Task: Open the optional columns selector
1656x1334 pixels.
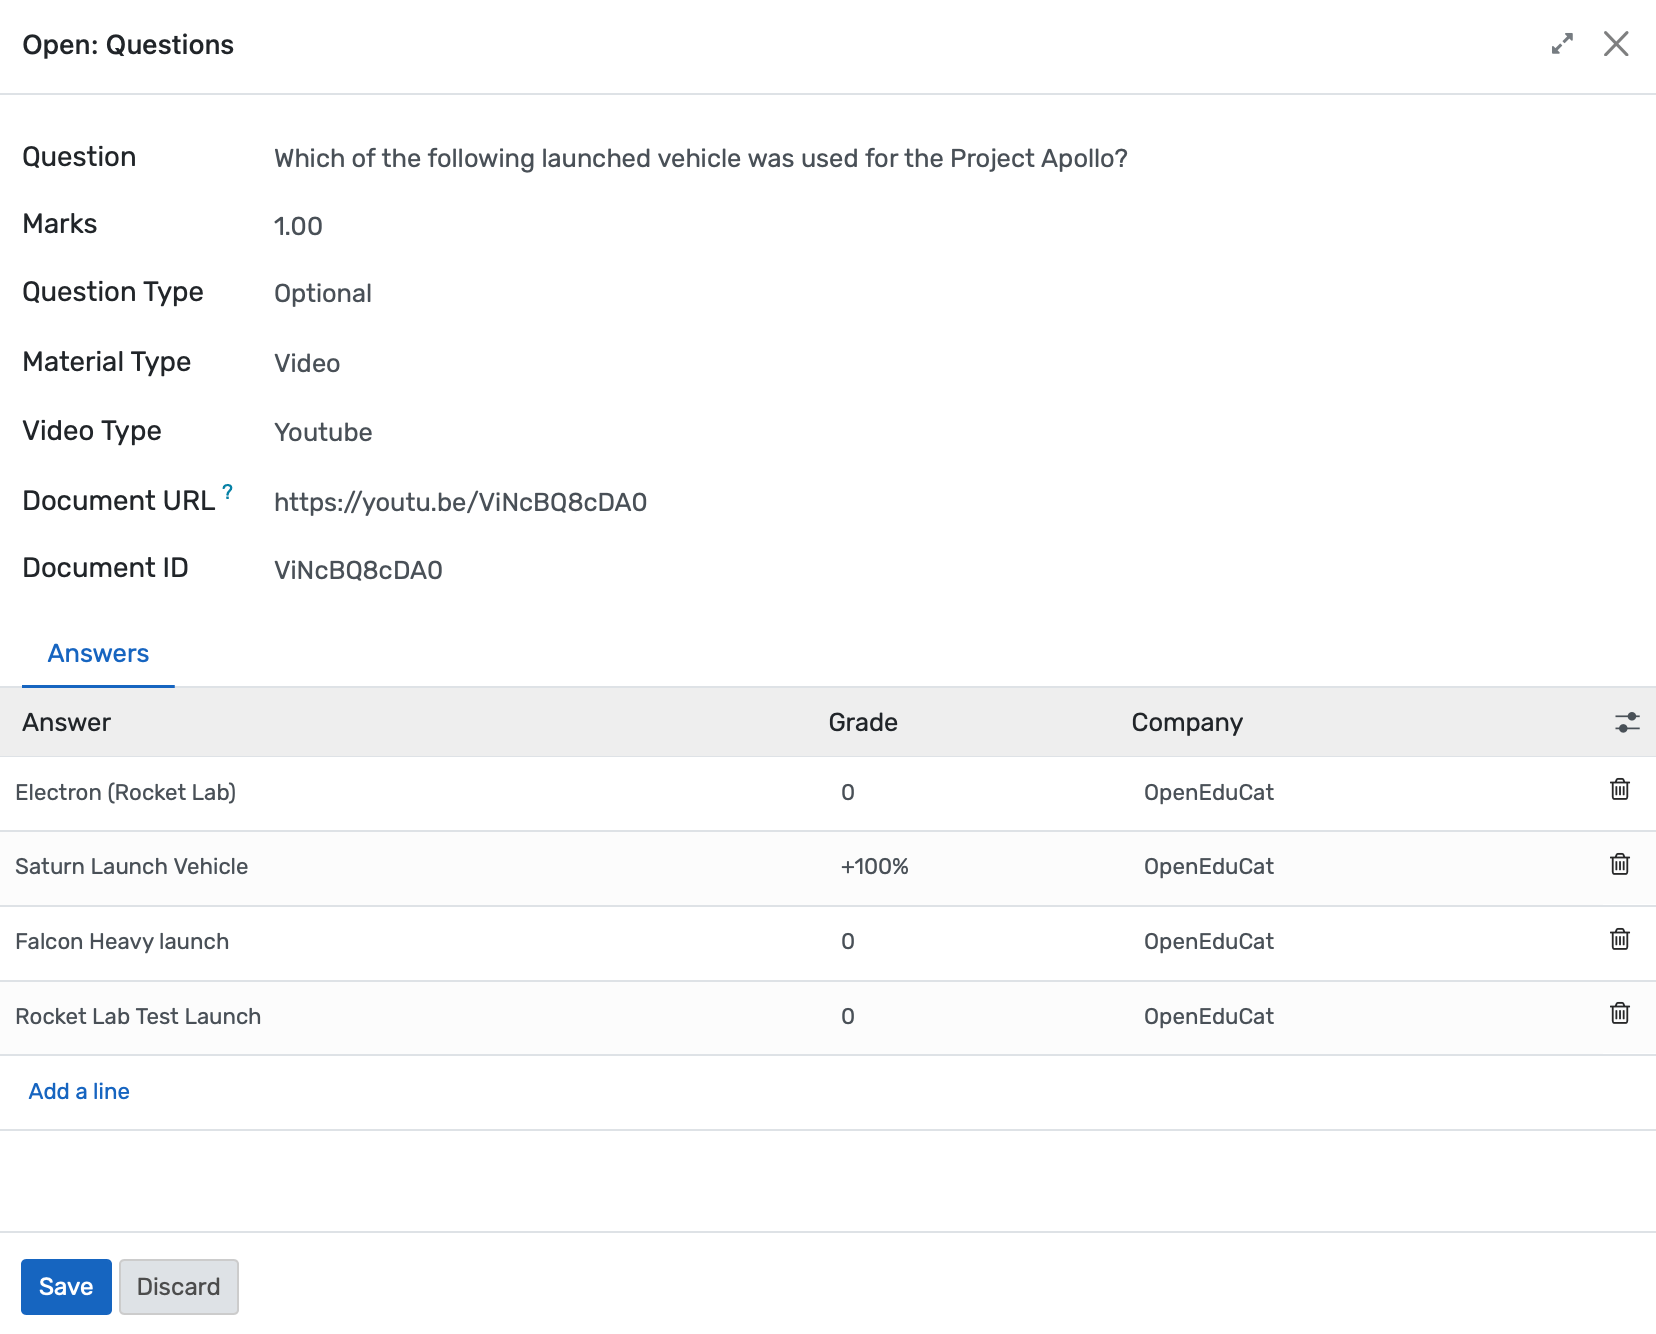Action: coord(1627,721)
